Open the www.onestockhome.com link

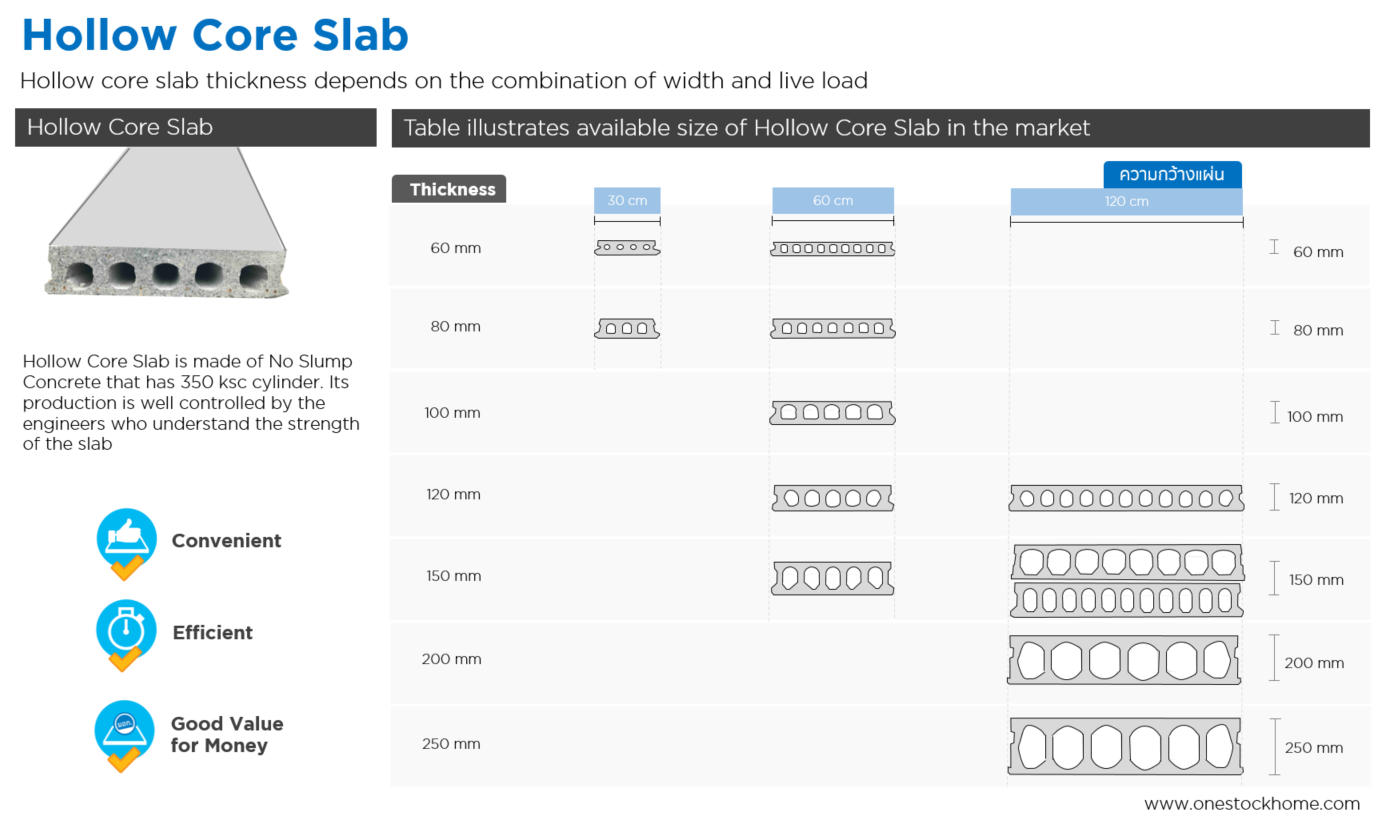[1252, 803]
